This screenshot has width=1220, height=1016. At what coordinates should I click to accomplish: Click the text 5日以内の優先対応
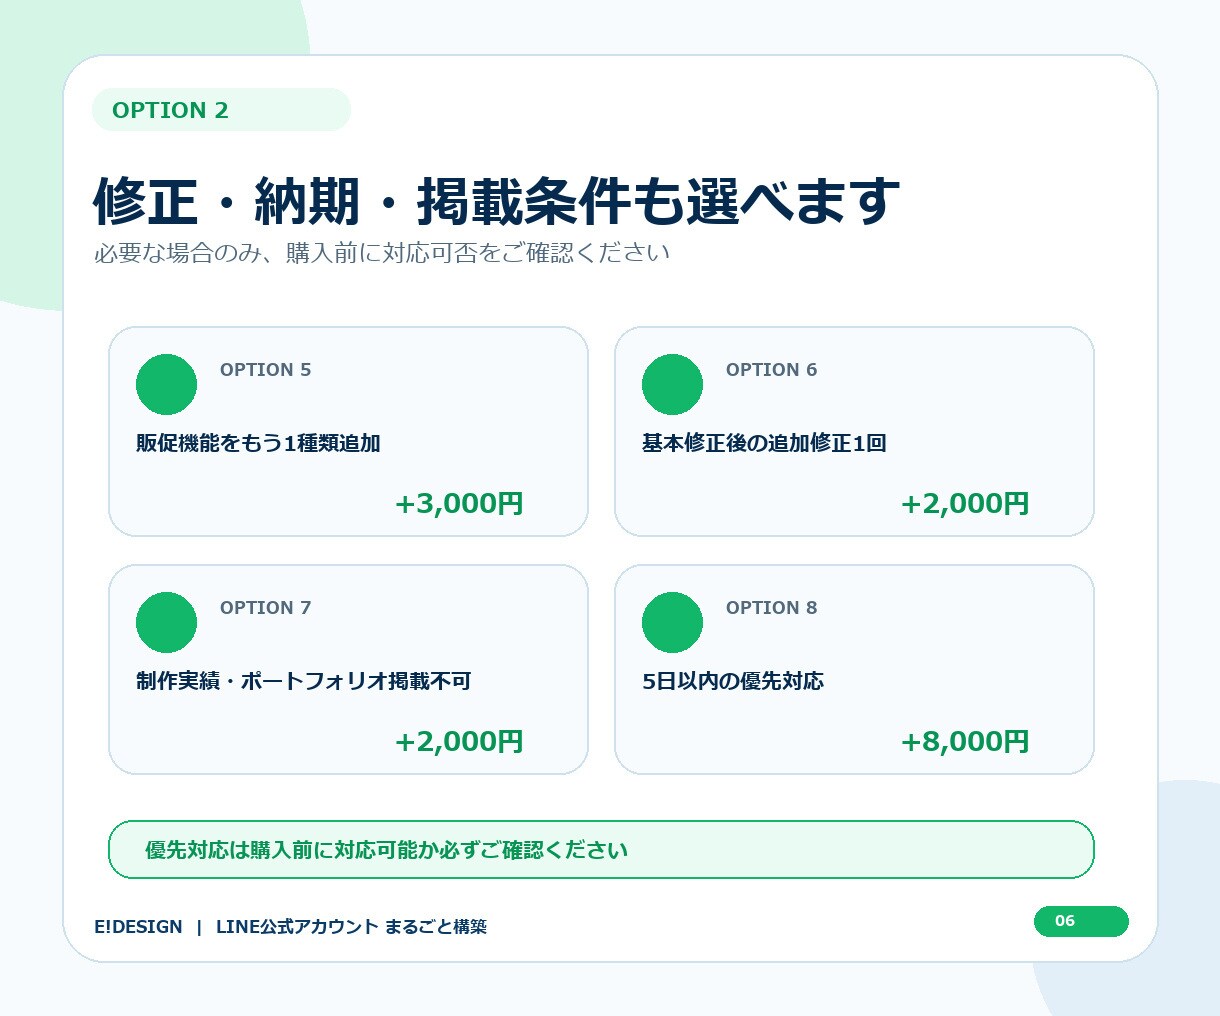tap(733, 681)
